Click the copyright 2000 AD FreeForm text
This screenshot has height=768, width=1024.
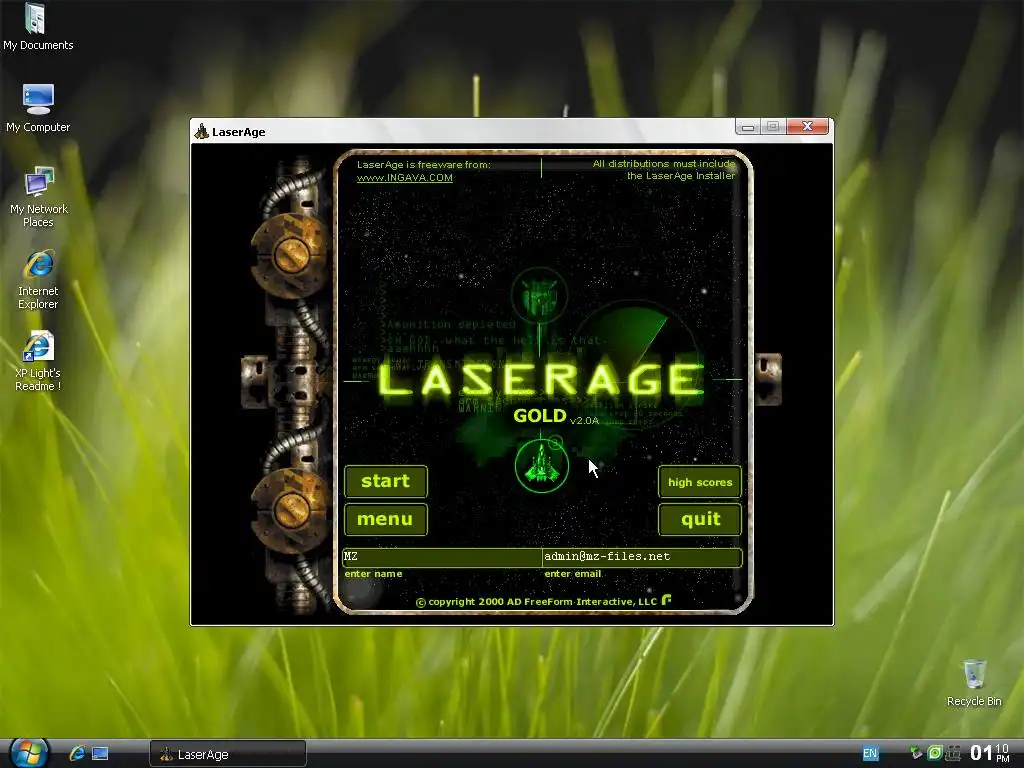[x=536, y=601]
